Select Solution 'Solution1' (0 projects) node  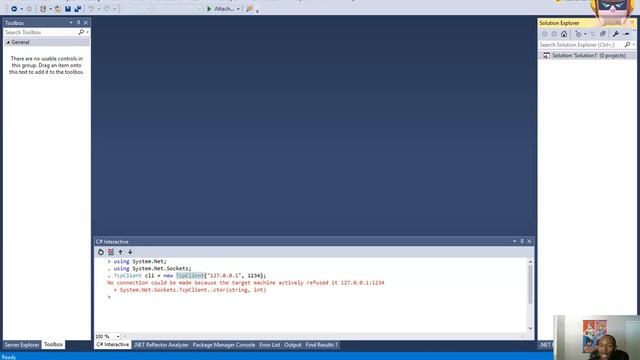tap(588, 56)
